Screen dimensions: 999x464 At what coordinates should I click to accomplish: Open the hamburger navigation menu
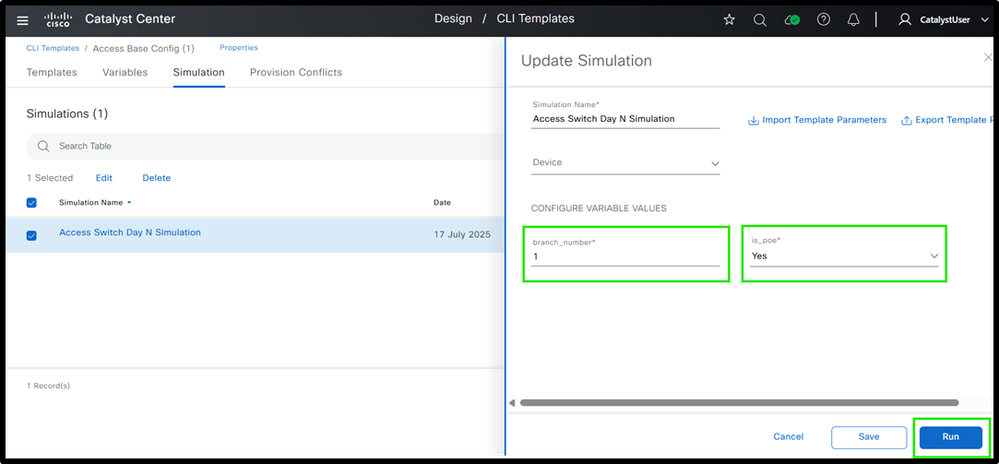pos(23,19)
